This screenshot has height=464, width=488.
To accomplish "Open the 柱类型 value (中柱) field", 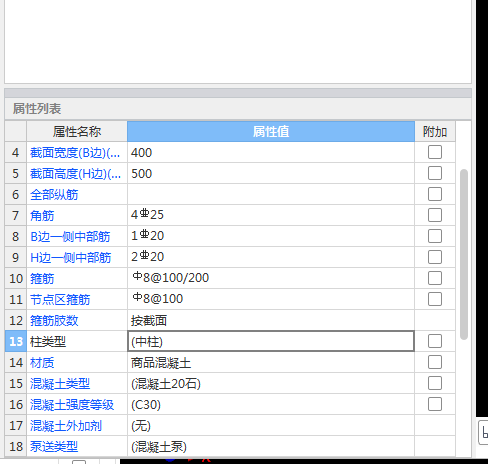I will 271,341.
